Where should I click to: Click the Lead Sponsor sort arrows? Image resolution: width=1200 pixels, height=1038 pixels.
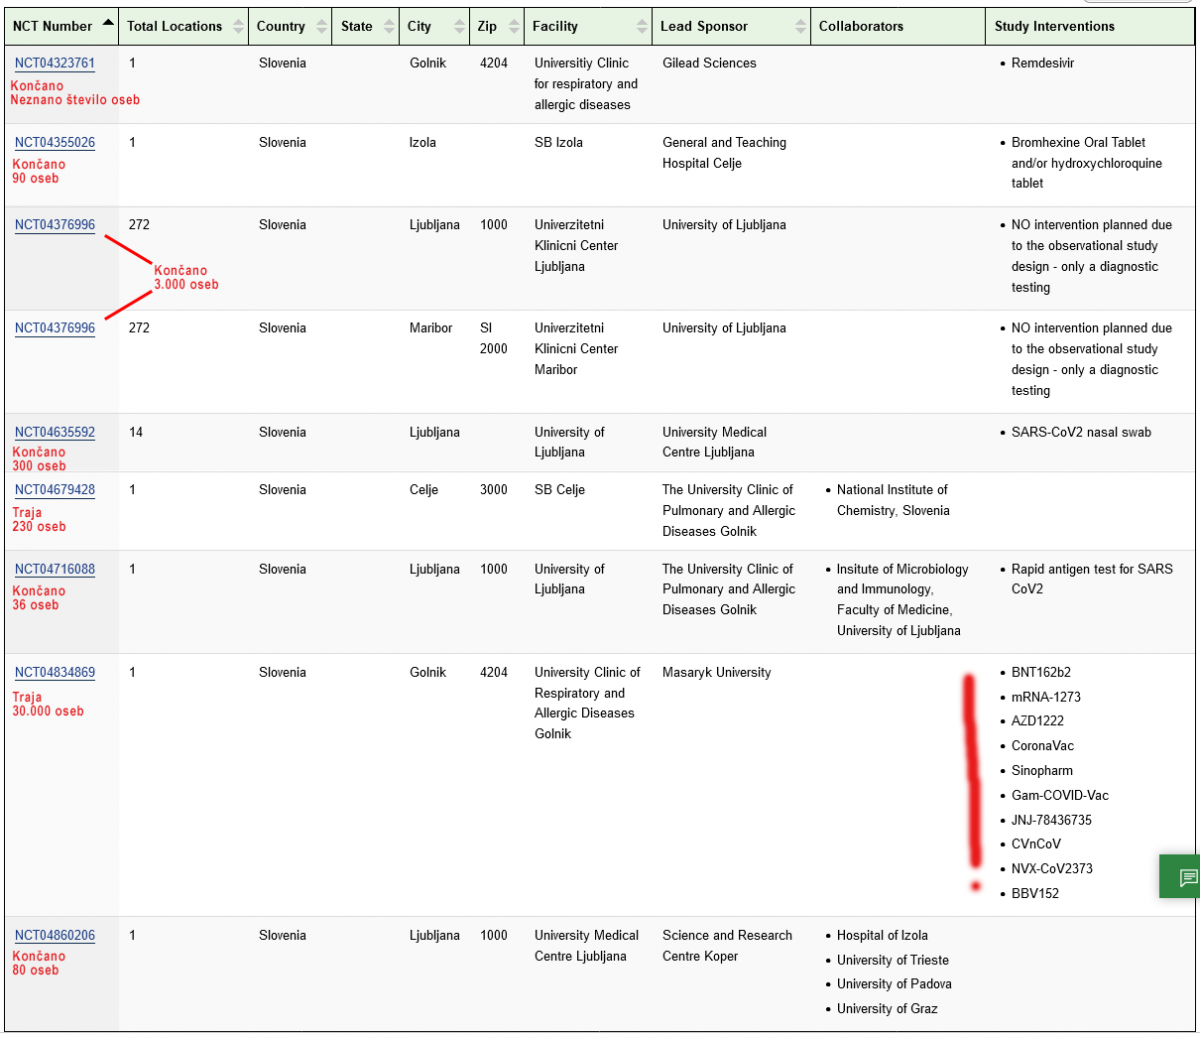pyautogui.click(x=800, y=27)
